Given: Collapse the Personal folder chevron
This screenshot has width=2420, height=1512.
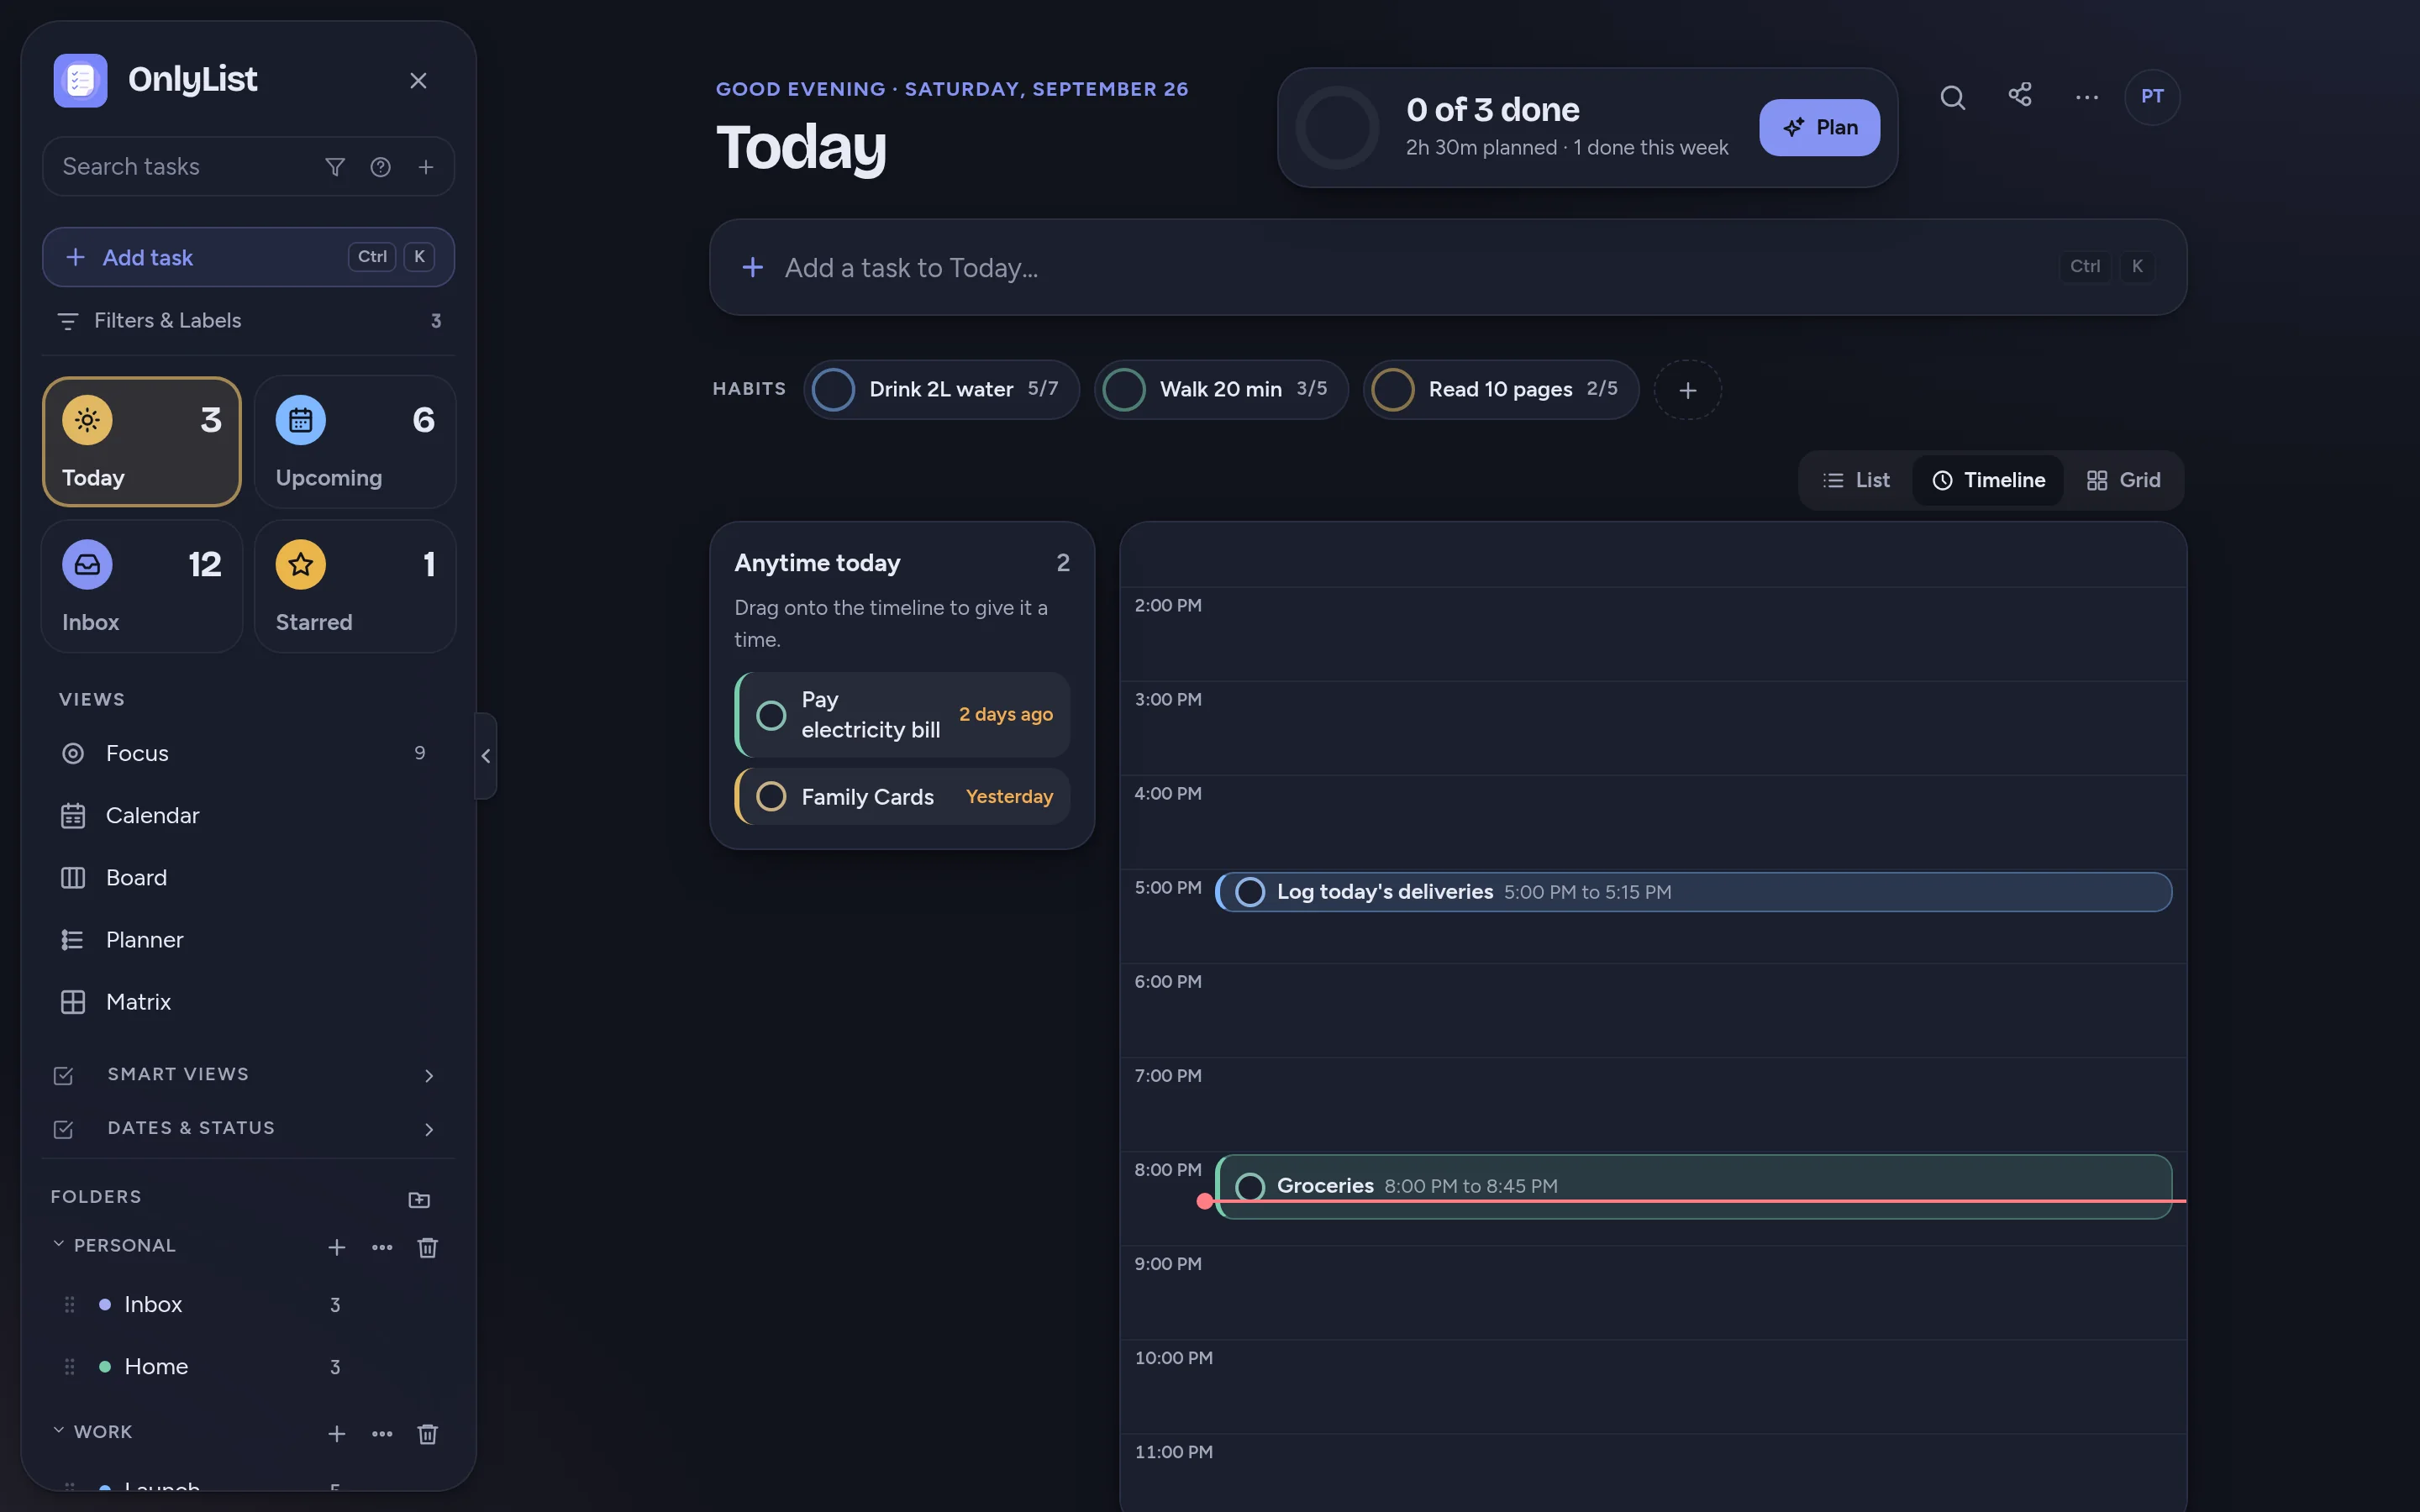Looking at the screenshot, I should (58, 1244).
